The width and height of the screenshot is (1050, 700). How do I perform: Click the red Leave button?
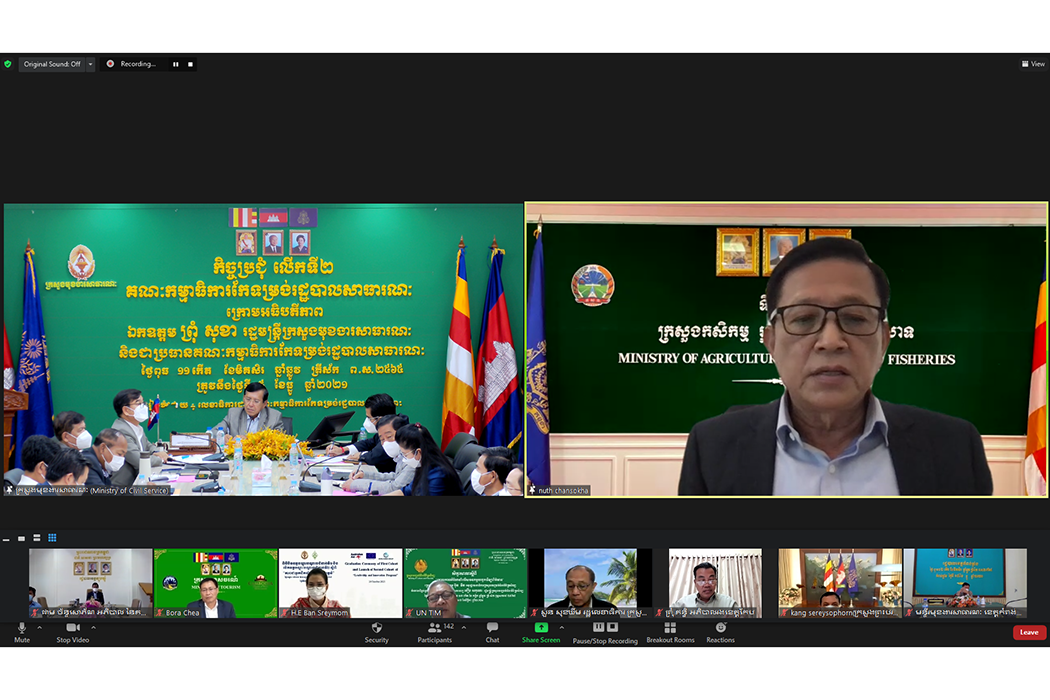(x=1029, y=632)
